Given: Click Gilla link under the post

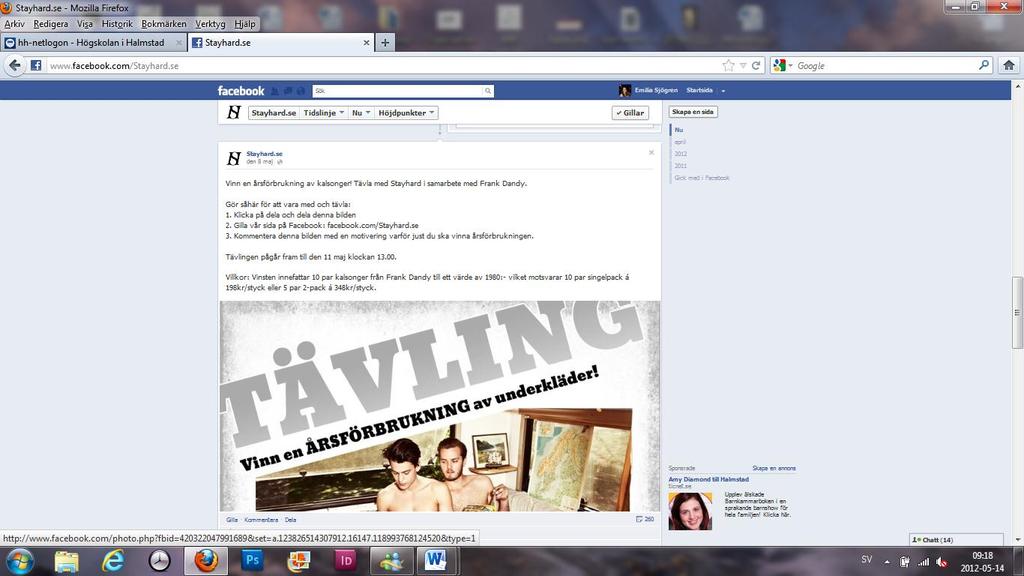Looking at the screenshot, I should point(232,520).
